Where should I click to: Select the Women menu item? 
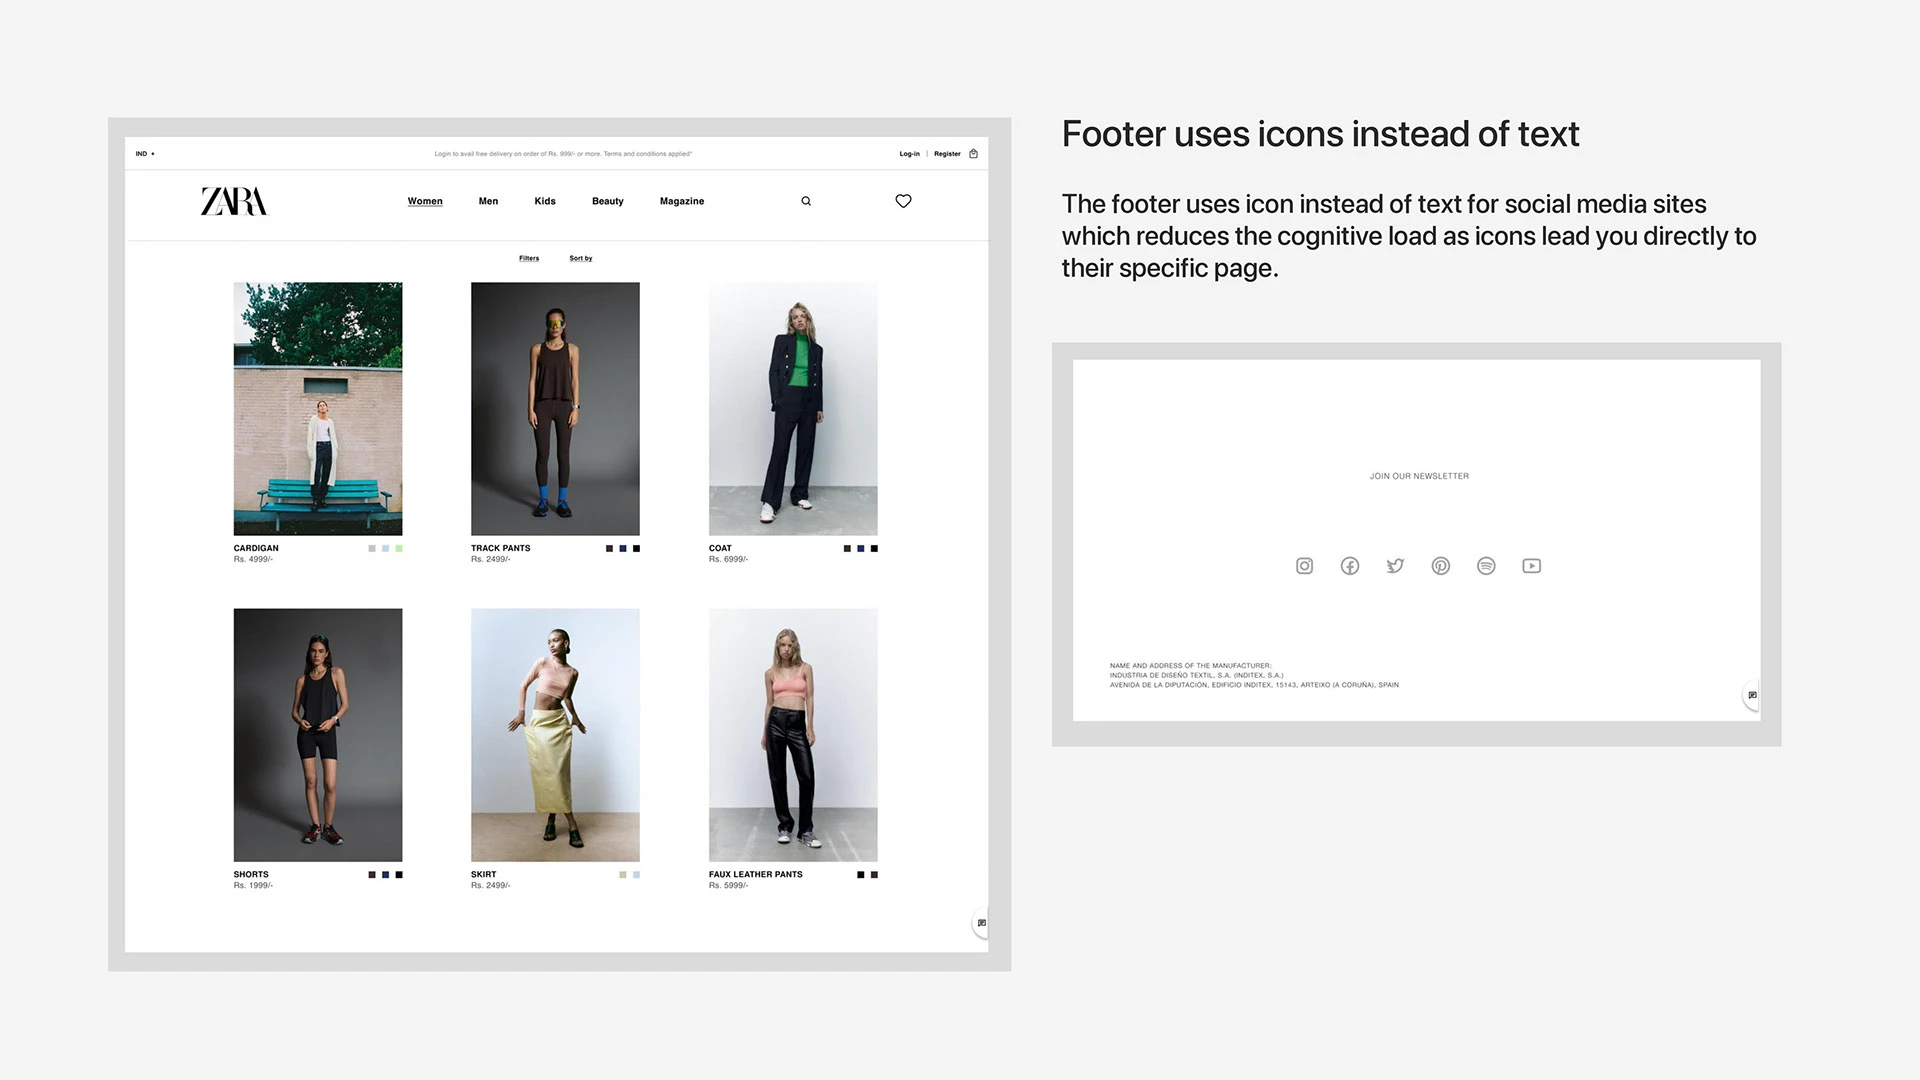tap(425, 201)
